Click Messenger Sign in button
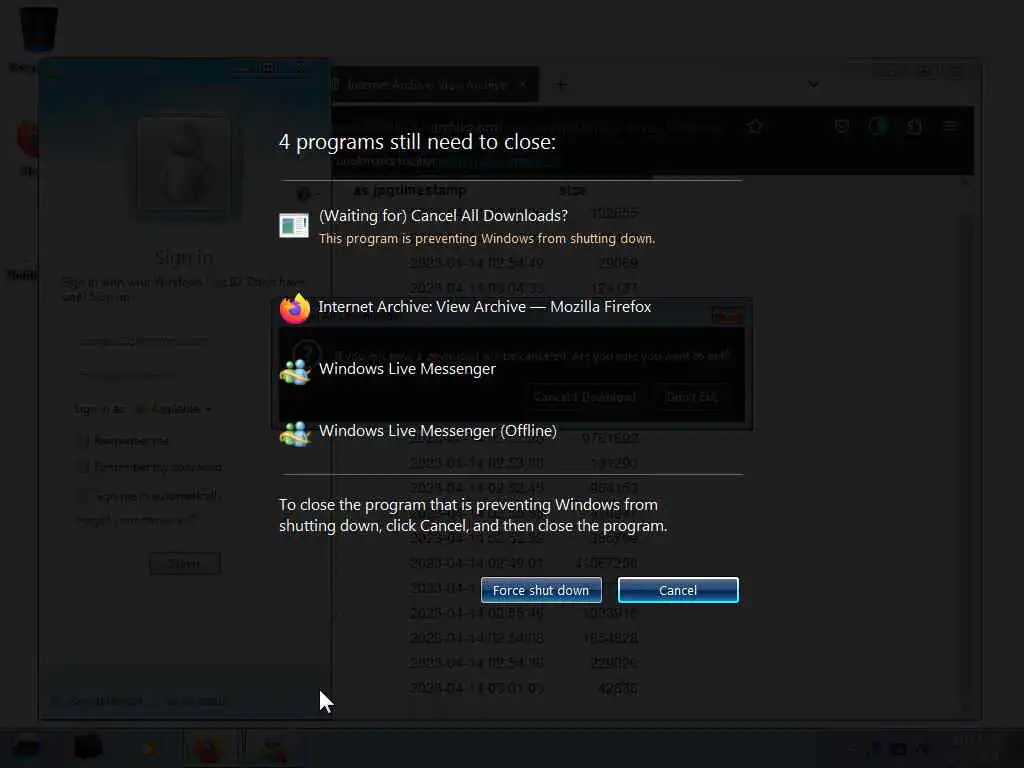1024x768 pixels. coord(185,564)
